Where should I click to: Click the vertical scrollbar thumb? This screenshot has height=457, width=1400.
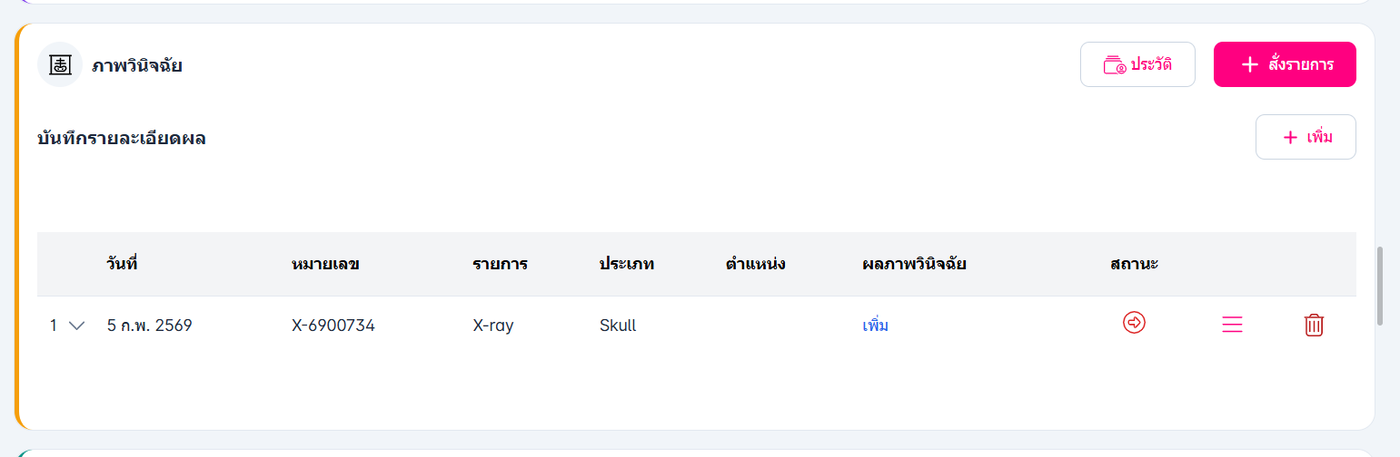pos(1381,285)
